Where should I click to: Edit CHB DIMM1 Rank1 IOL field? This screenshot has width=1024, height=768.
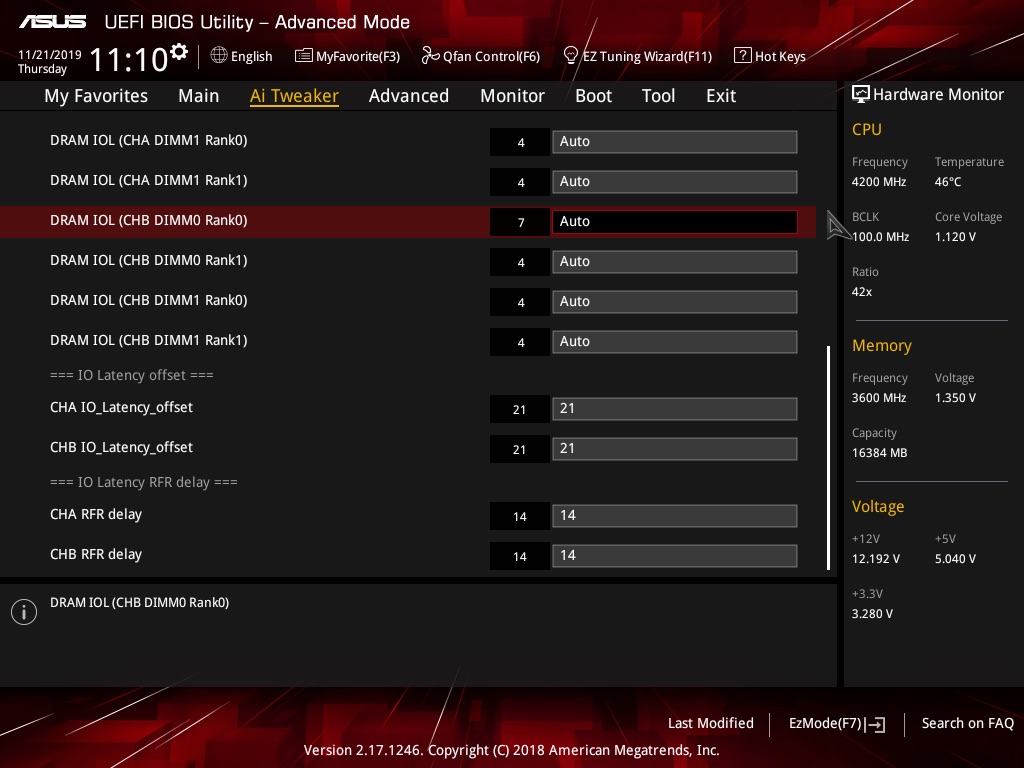pyautogui.click(x=675, y=342)
